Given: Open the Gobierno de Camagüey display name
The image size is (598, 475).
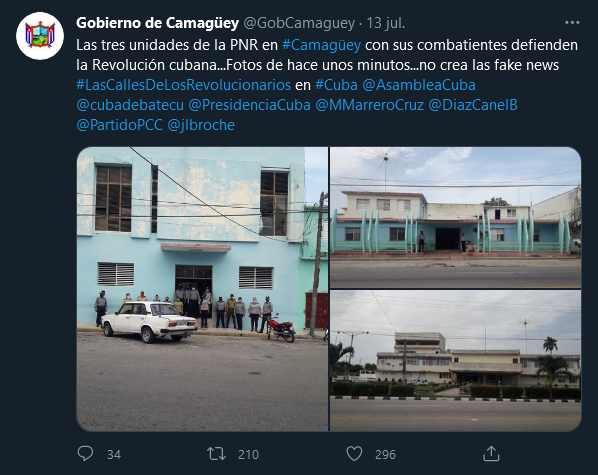Looking at the screenshot, I should pyautogui.click(x=158, y=23).
